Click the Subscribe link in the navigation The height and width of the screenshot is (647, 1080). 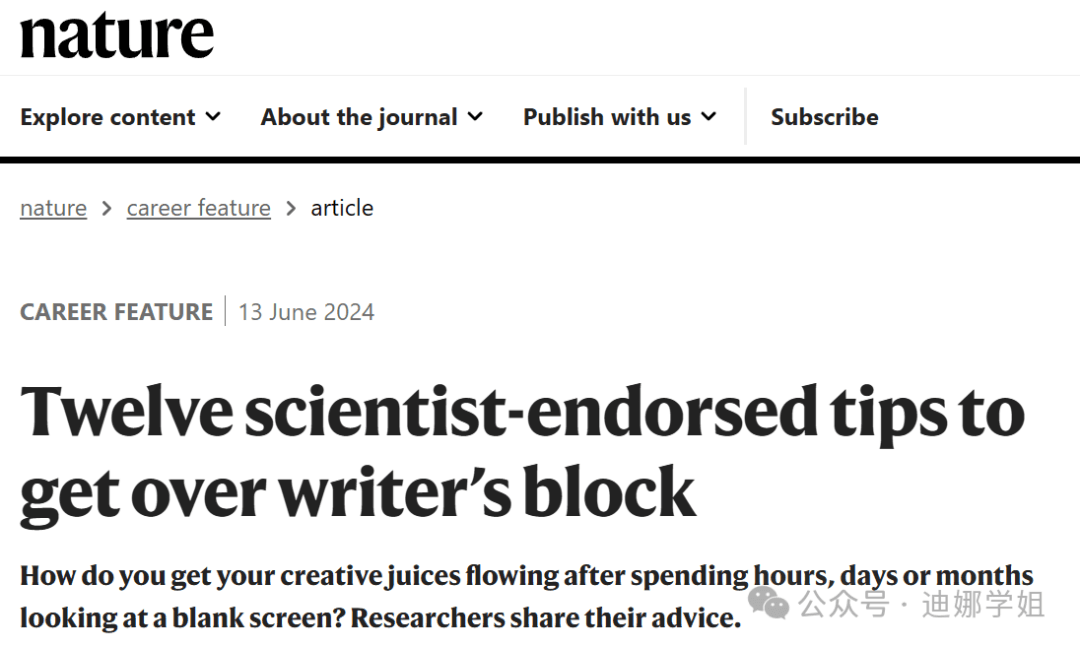[x=824, y=117]
